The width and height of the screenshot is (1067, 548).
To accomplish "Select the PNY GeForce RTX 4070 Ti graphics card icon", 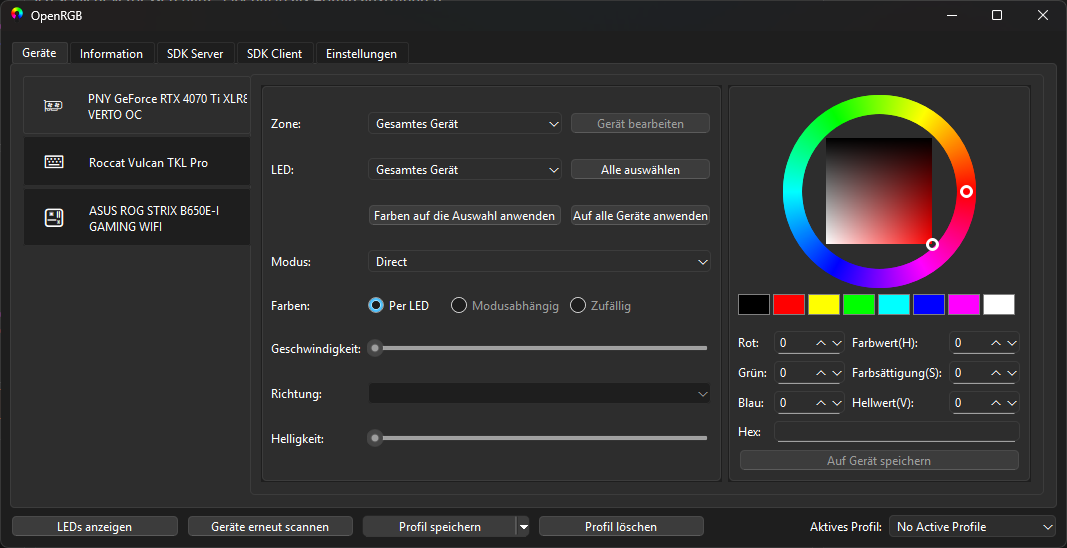I will coord(54,106).
